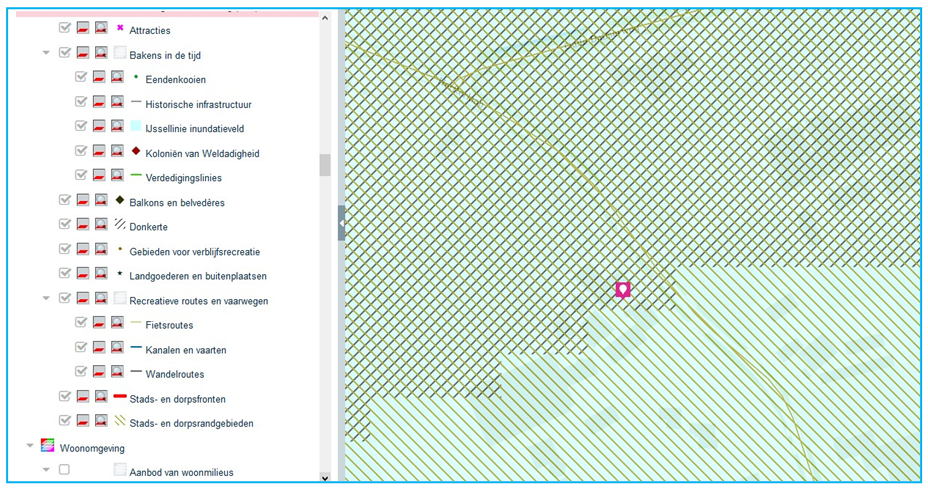Image resolution: width=928 pixels, height=491 pixels.
Task: Click red layer icon for Stads- en dorpsrandgebieden
Action: click(x=83, y=421)
